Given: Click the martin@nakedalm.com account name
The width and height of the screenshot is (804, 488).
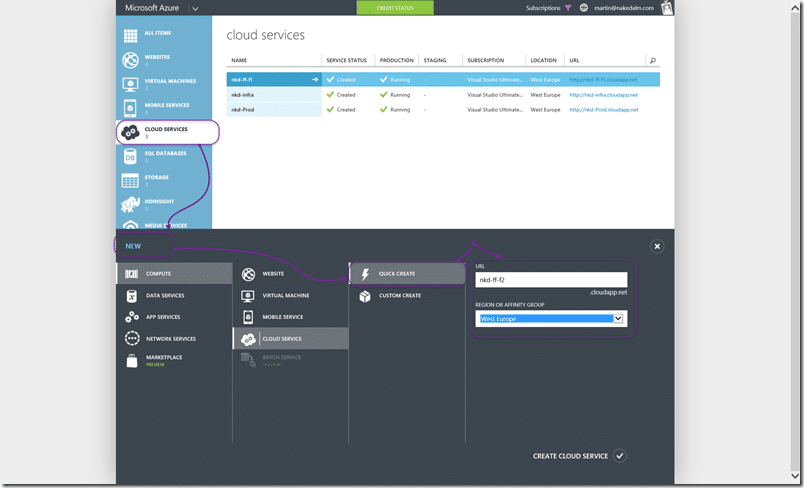Looking at the screenshot, I should [624, 8].
